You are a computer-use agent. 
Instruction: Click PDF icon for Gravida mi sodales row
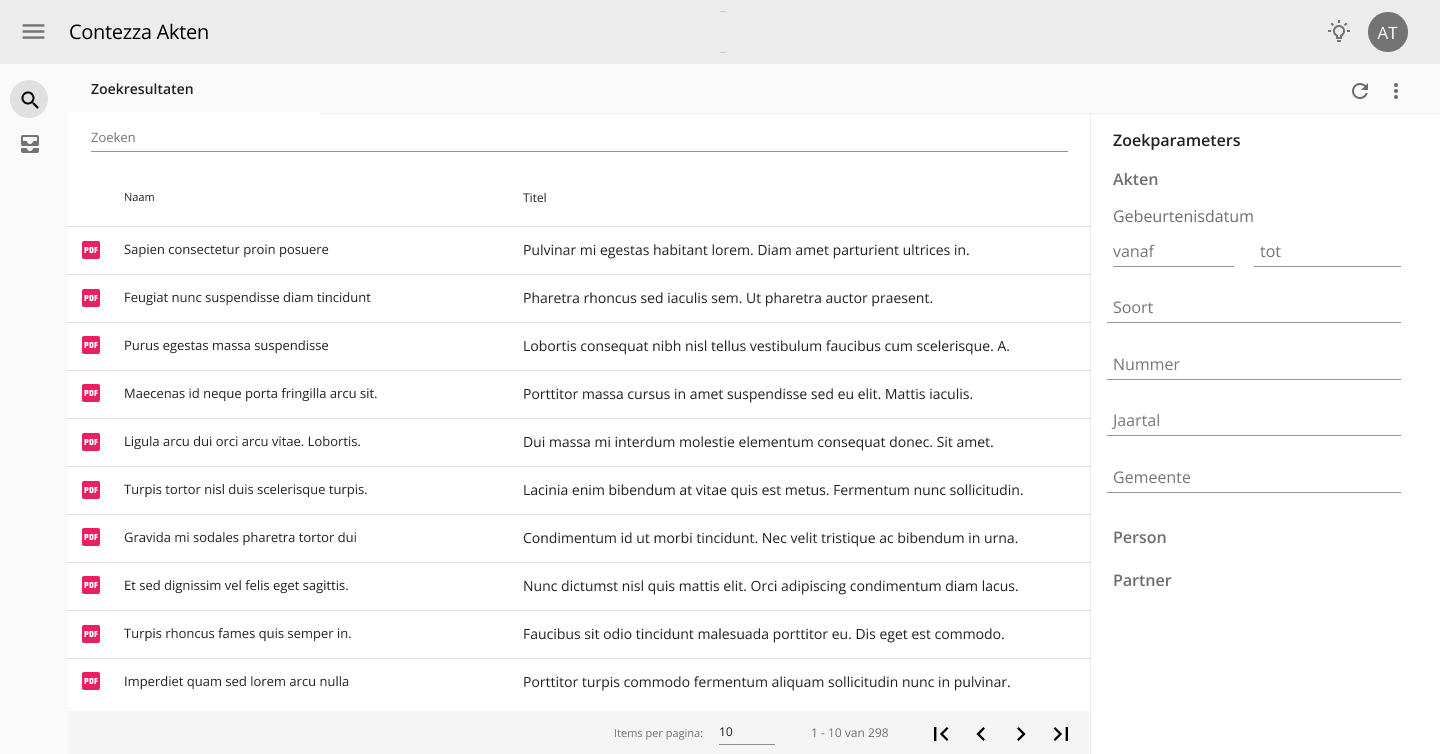[91, 538]
